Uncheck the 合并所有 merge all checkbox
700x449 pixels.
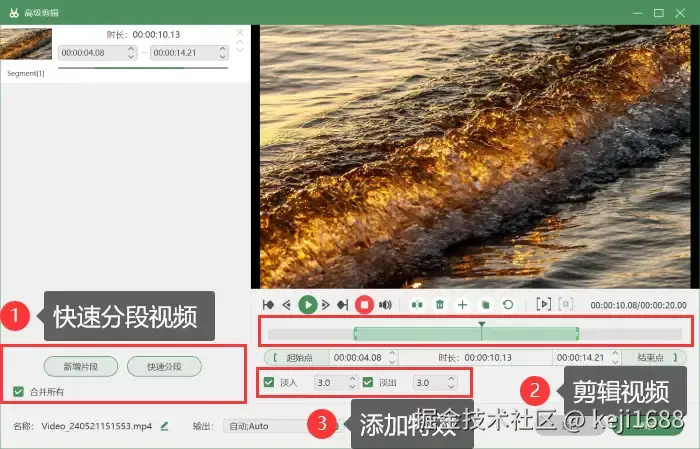tap(18, 392)
